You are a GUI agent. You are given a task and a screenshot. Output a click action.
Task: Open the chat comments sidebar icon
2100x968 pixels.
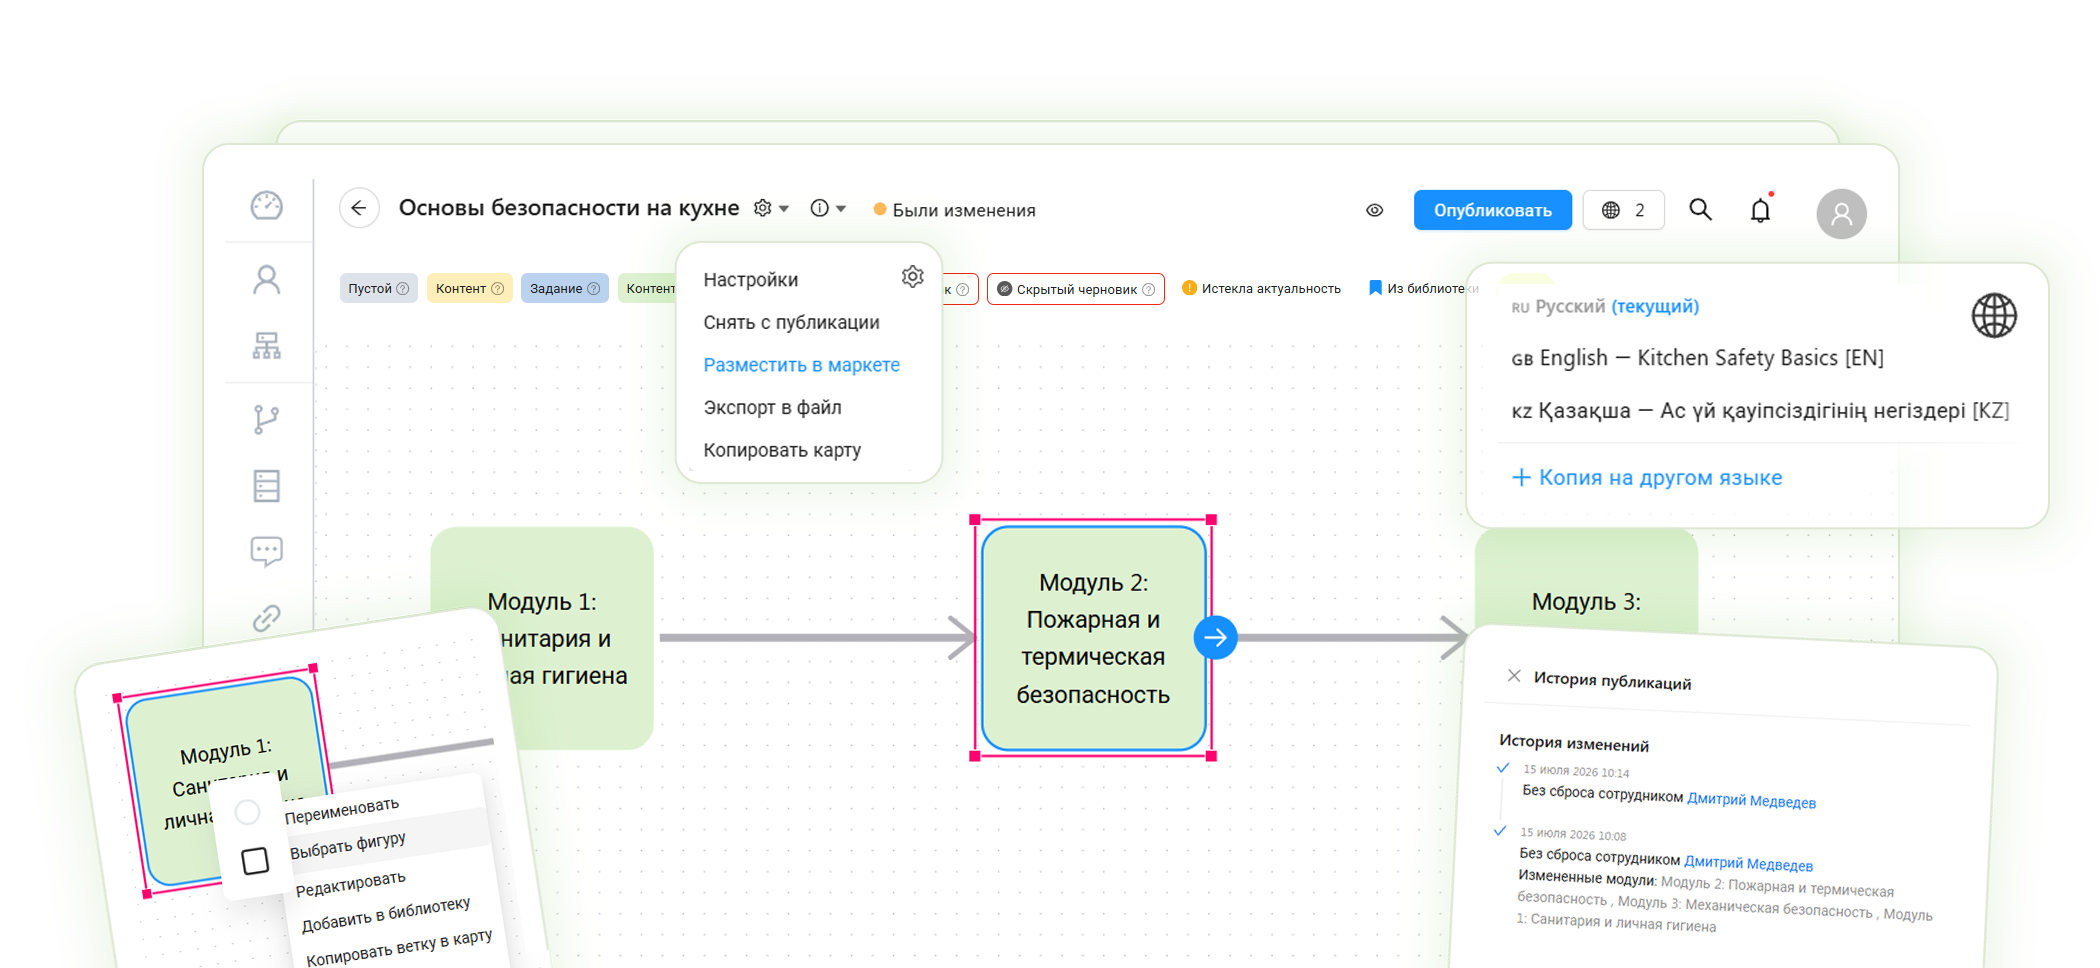coord(266,551)
